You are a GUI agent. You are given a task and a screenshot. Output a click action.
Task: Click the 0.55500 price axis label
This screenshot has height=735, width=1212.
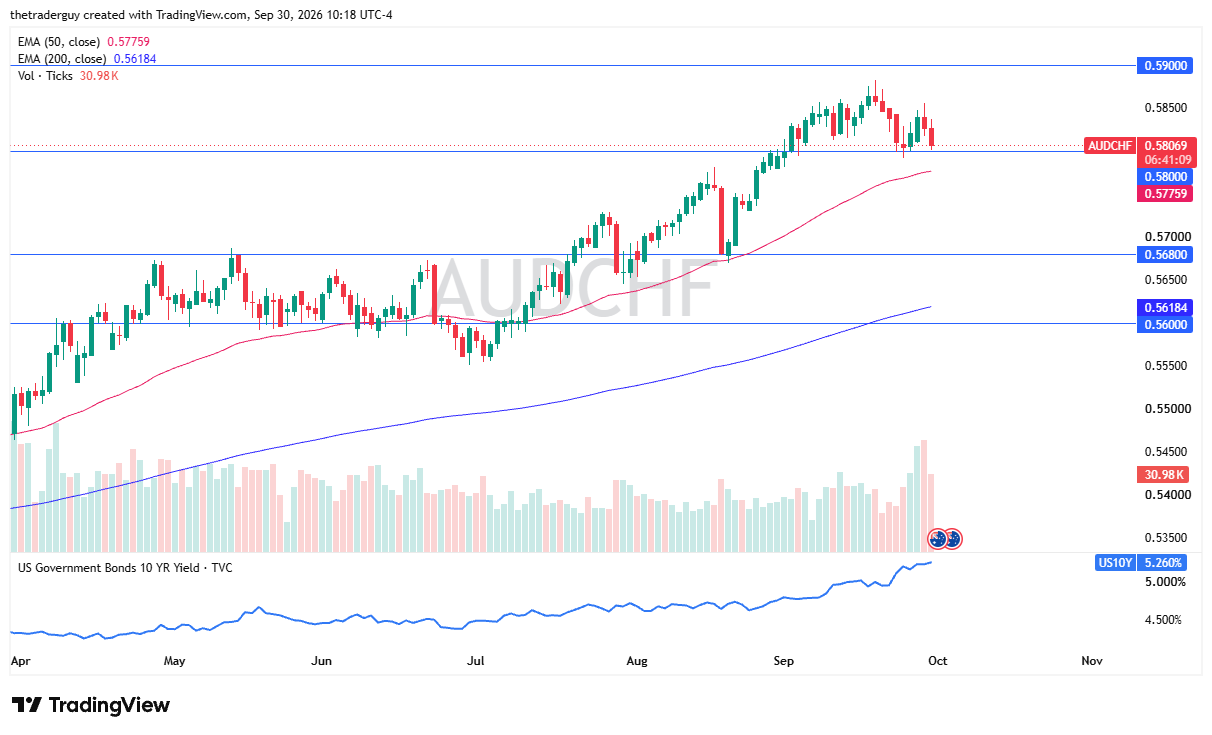pos(1165,366)
